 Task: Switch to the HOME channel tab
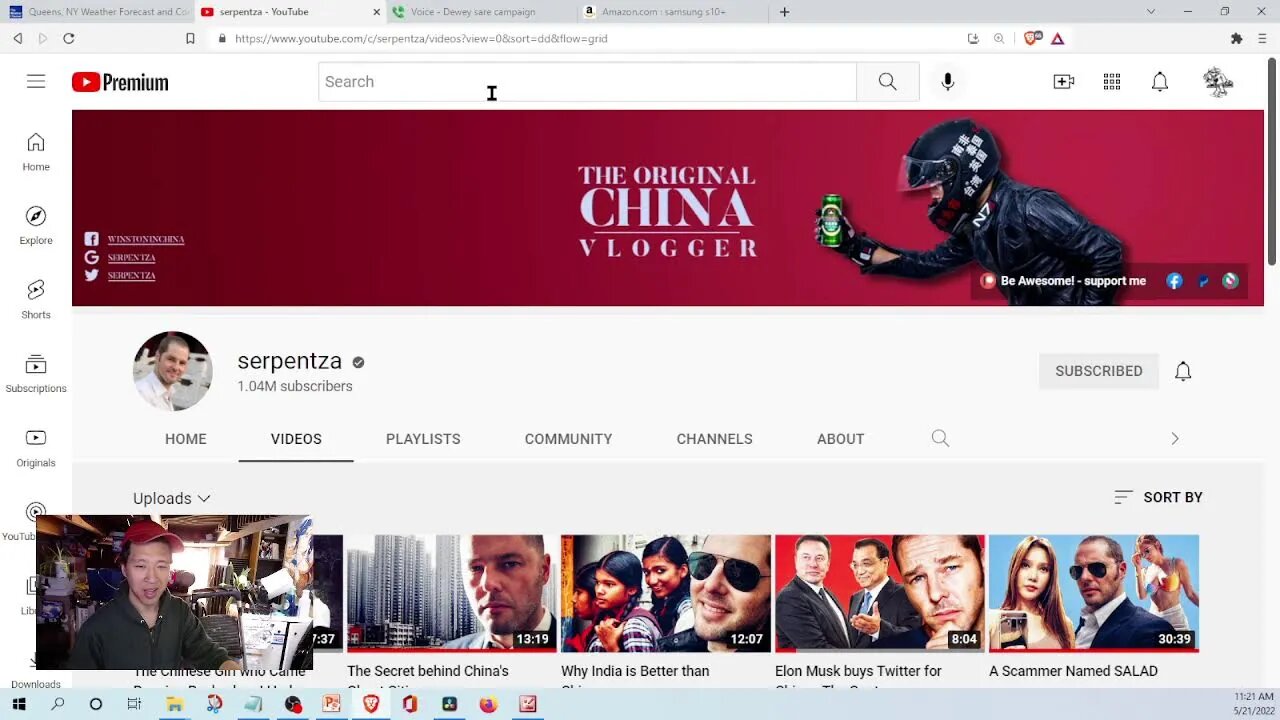pos(186,439)
